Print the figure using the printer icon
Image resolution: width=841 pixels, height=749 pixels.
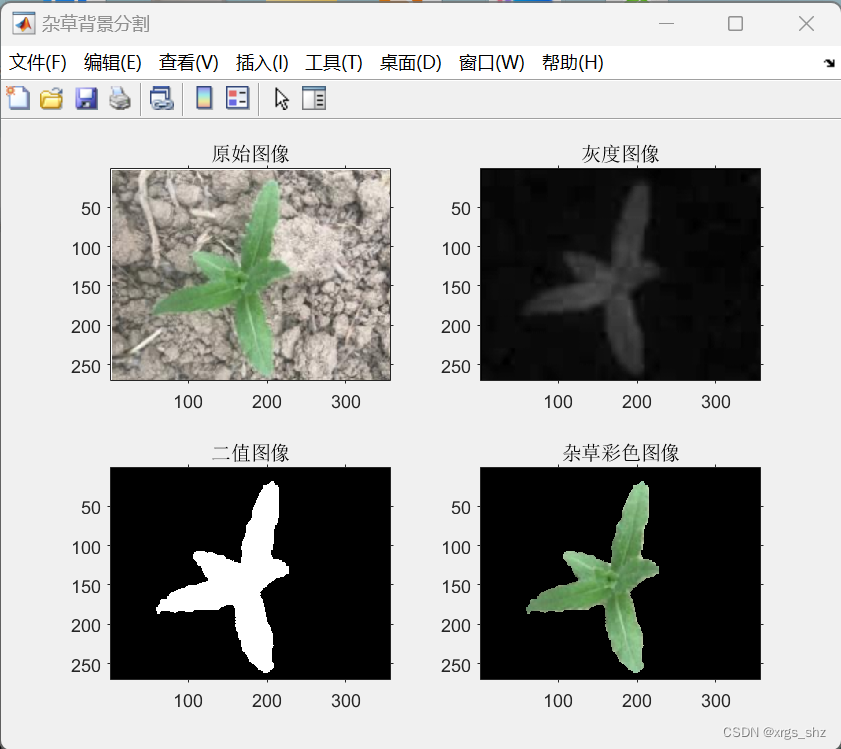pyautogui.click(x=120, y=99)
